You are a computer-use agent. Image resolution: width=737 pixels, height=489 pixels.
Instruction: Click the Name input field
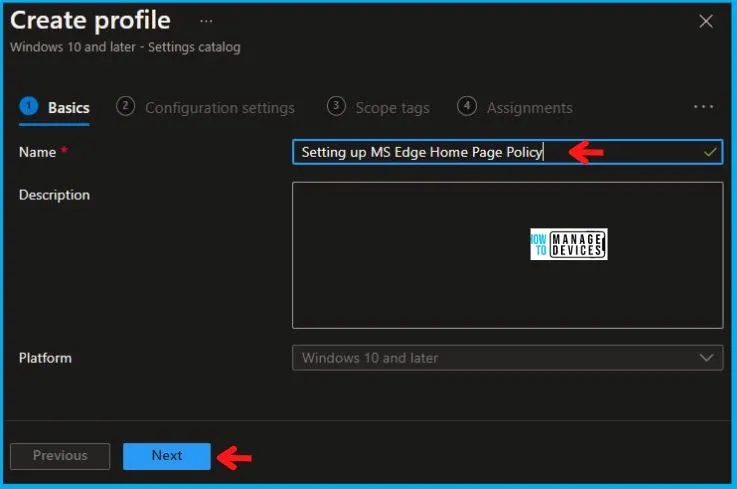pyautogui.click(x=507, y=152)
